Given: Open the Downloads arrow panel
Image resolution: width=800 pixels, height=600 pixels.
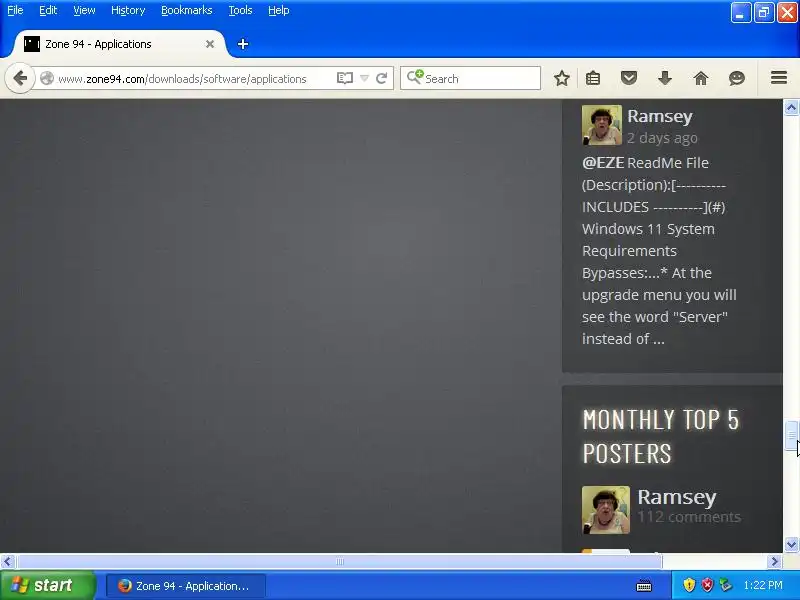Looking at the screenshot, I should point(665,79).
